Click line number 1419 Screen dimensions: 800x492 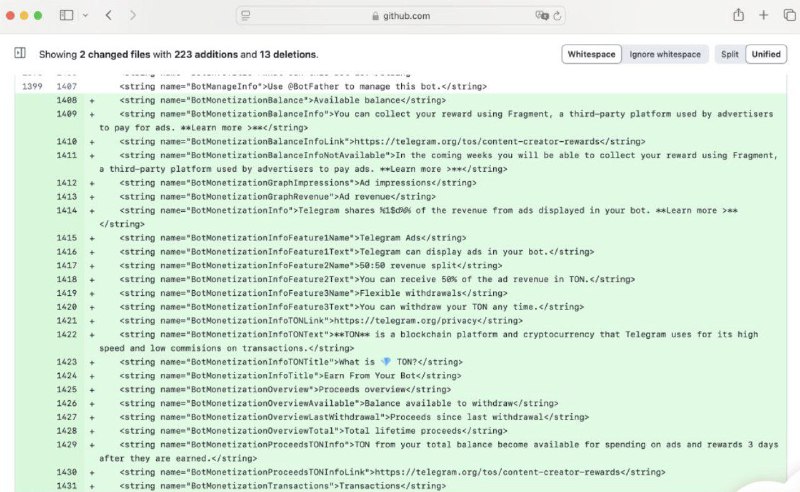(x=67, y=293)
